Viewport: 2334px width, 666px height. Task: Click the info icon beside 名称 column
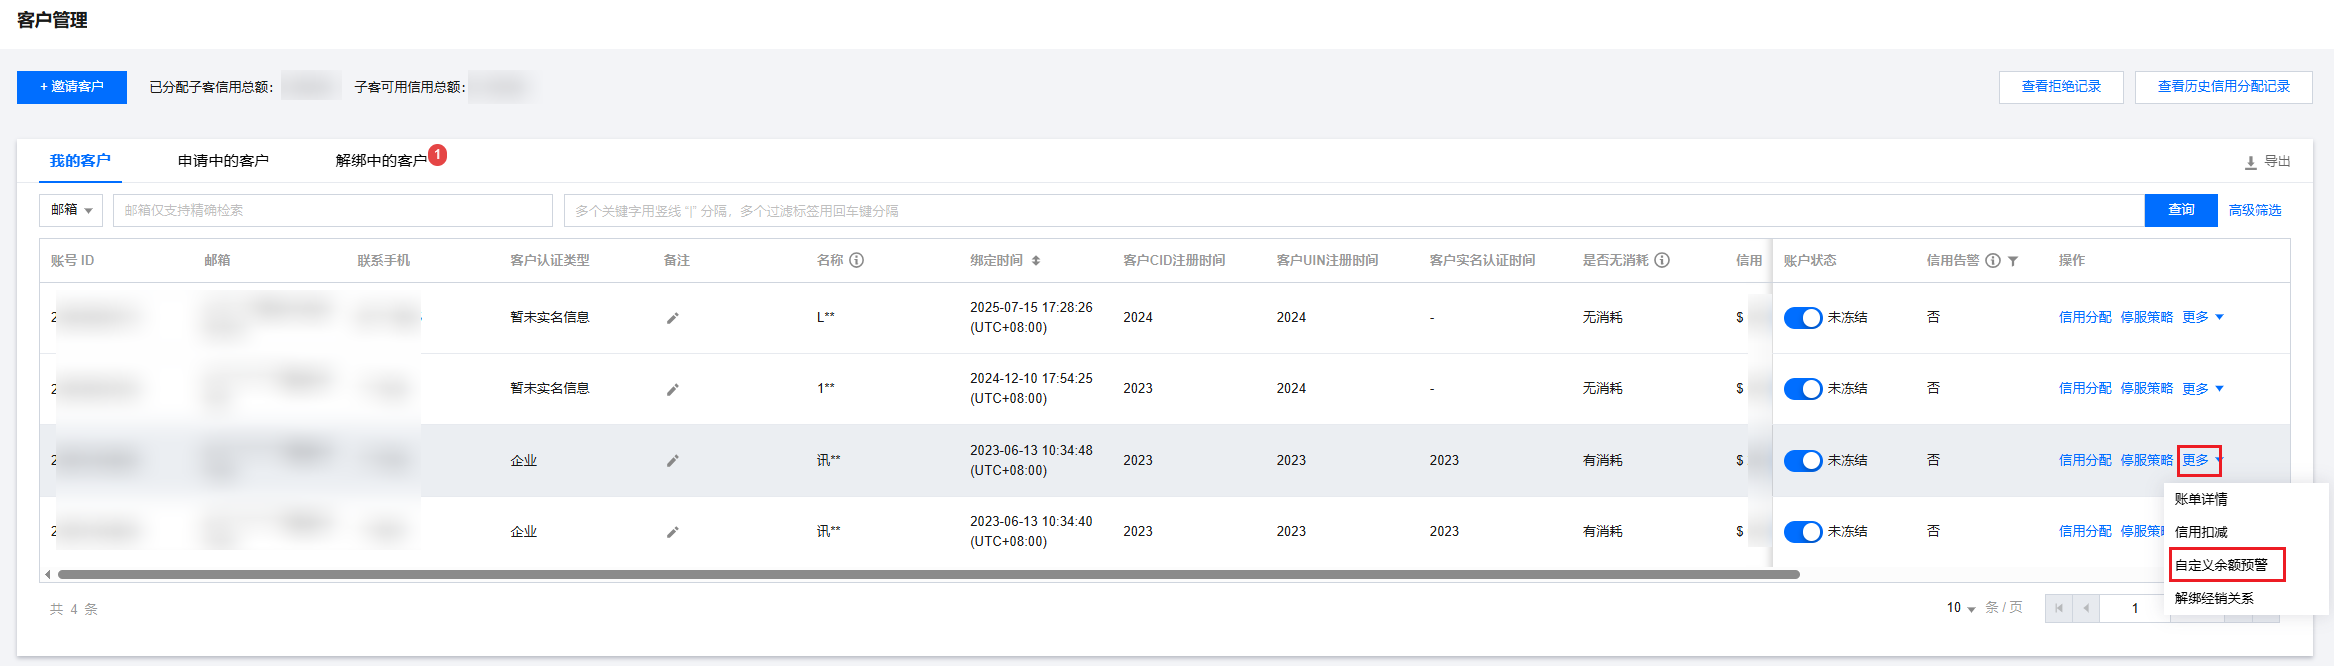(857, 260)
